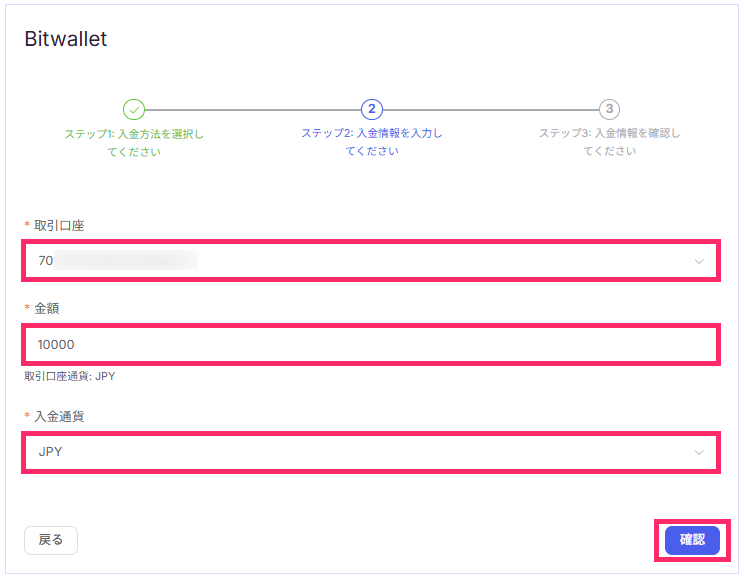Click the 取引口座 field label
This screenshot has width=744, height=578.
pos(59,225)
